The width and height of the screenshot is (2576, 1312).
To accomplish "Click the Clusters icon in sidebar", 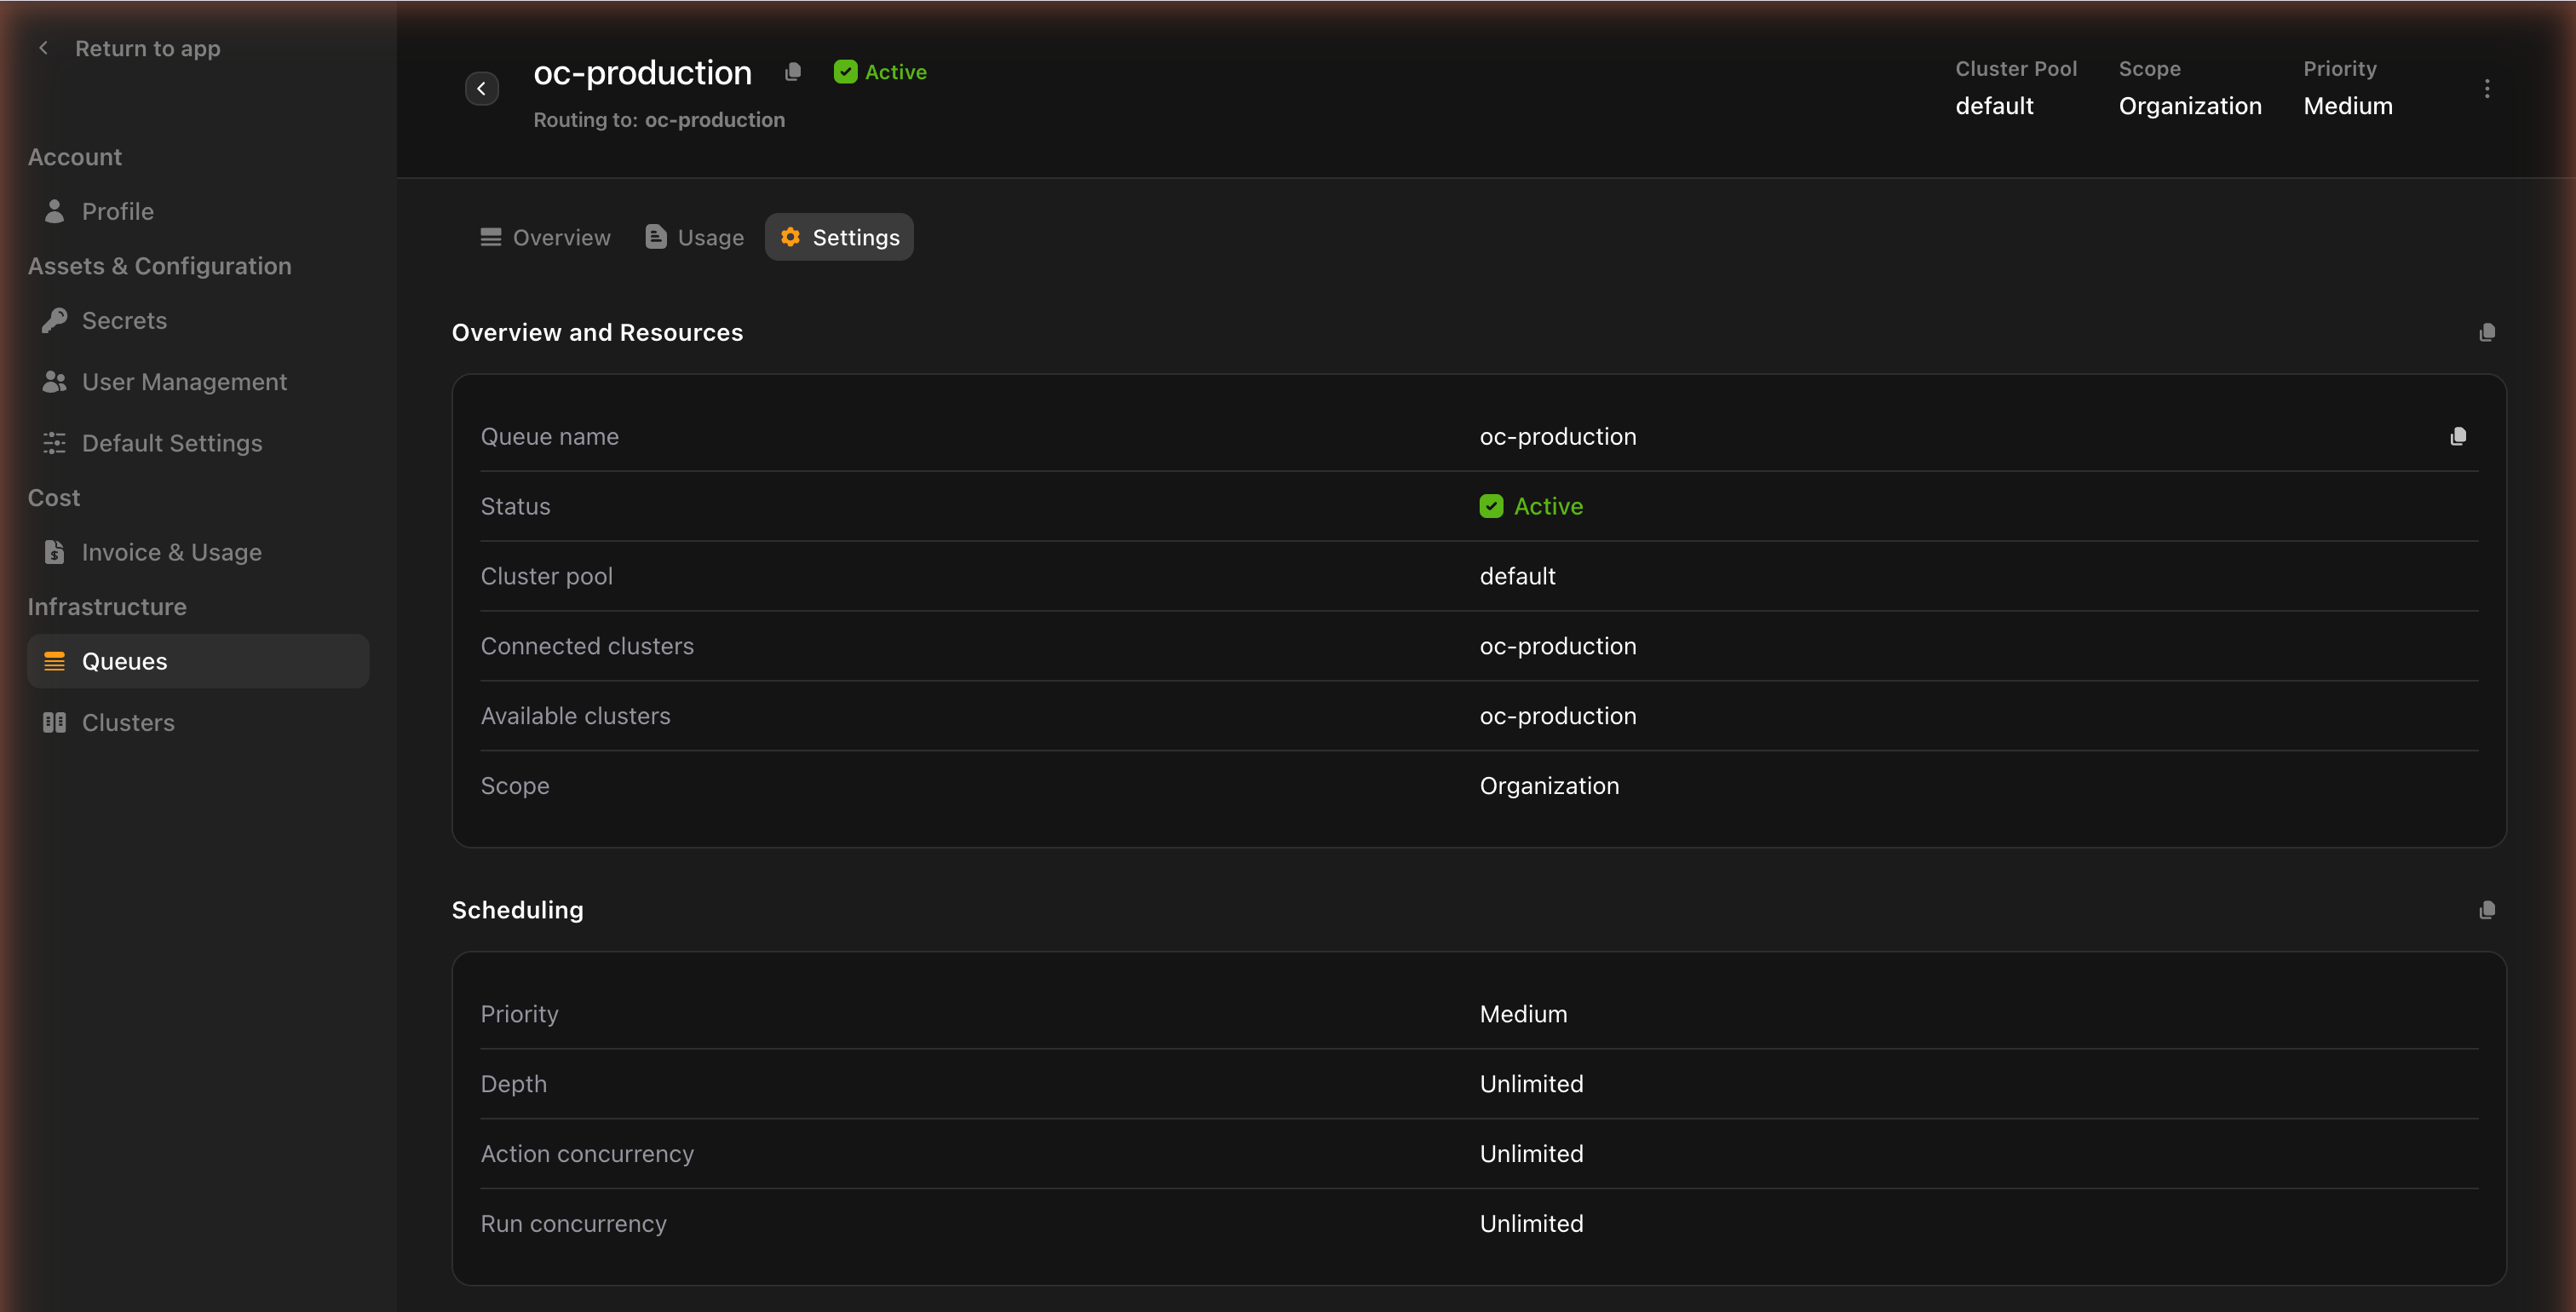I will [54, 722].
